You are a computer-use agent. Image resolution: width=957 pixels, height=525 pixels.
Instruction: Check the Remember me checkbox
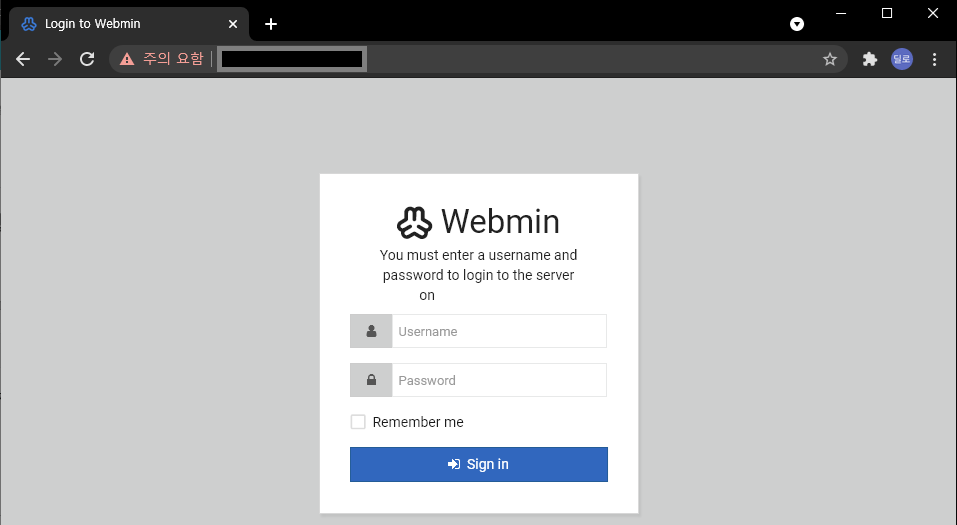[358, 422]
